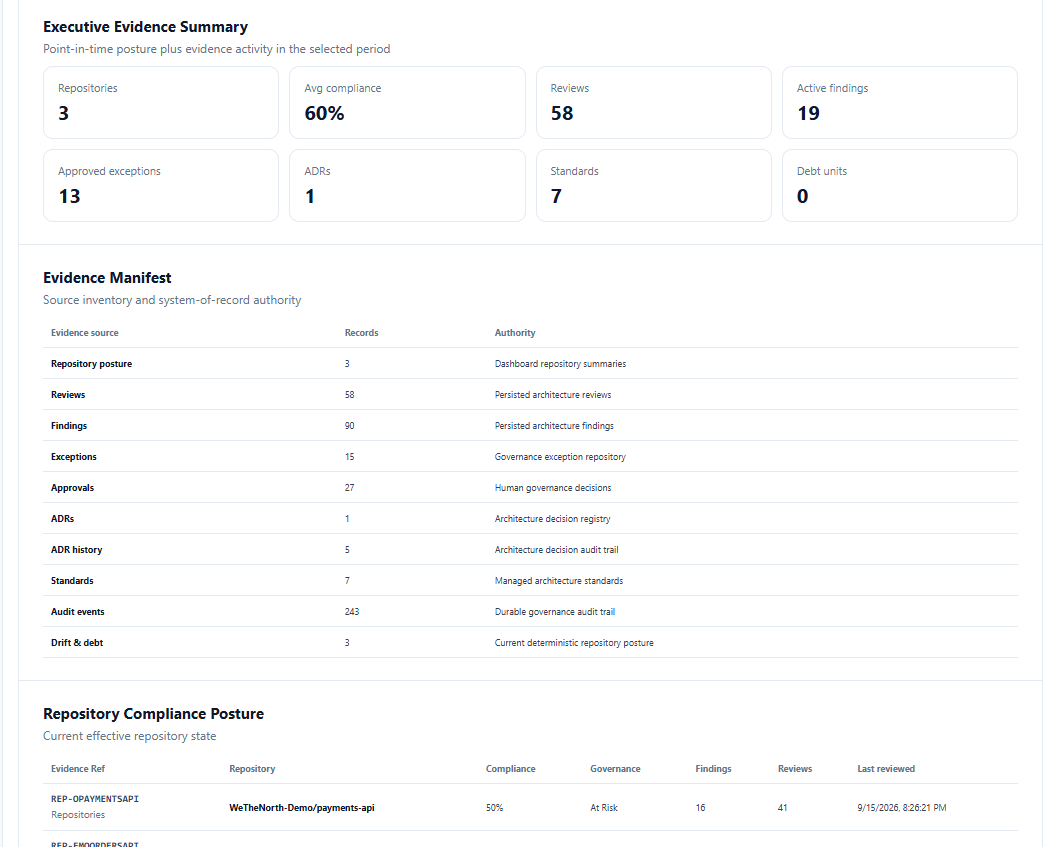
Task: Click 'Architecture decision audit trail' authority text
Action: (557, 550)
